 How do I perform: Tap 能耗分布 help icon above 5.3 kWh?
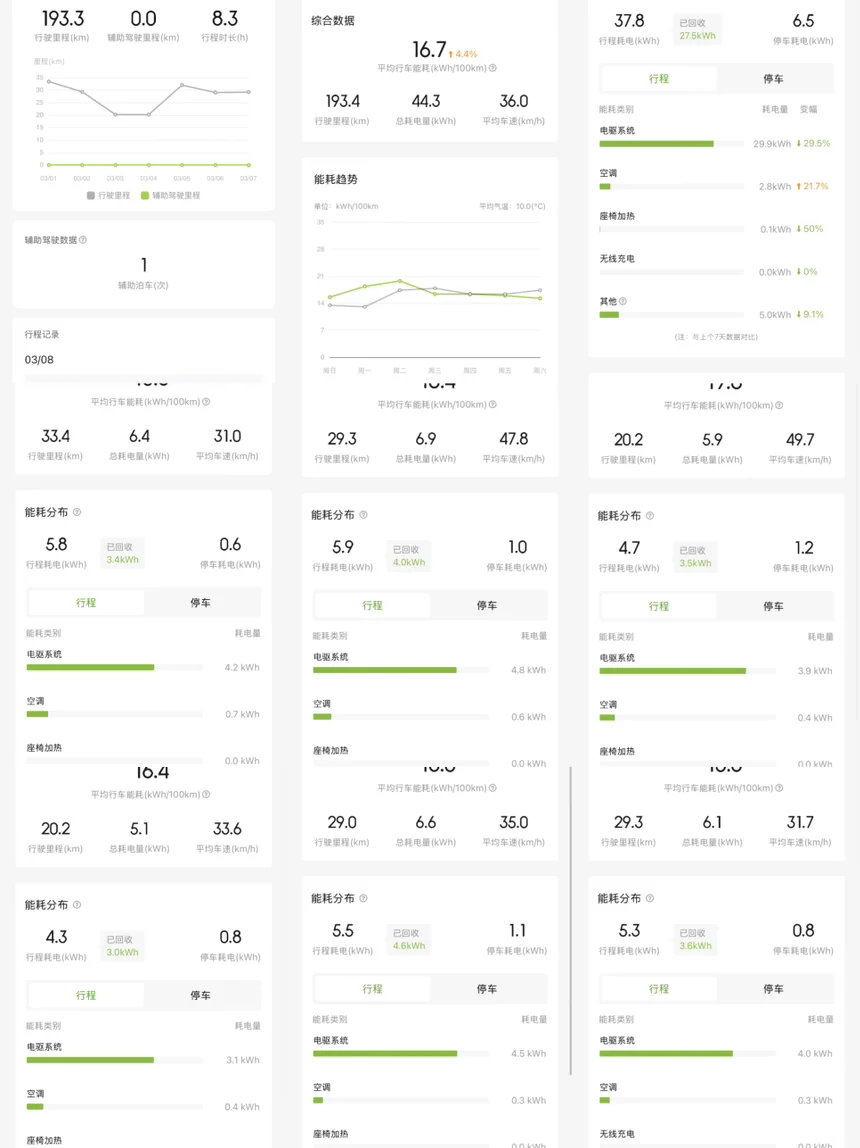[x=650, y=899]
